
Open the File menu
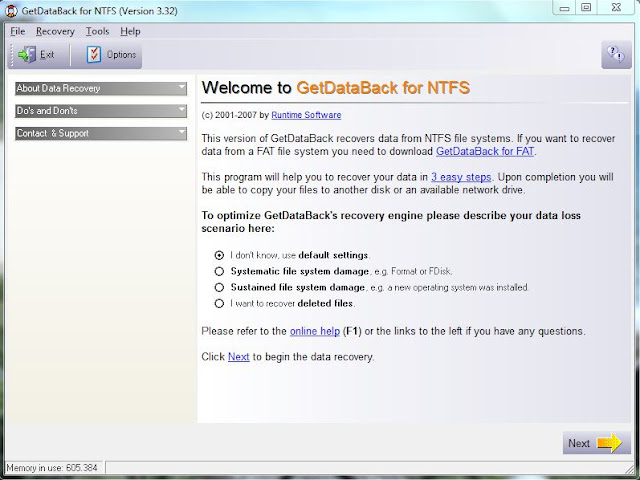point(18,31)
